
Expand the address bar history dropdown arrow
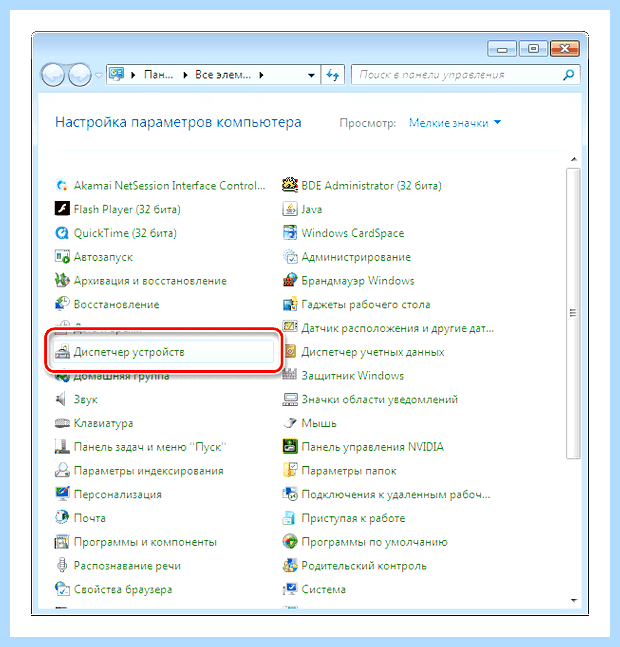tap(311, 75)
